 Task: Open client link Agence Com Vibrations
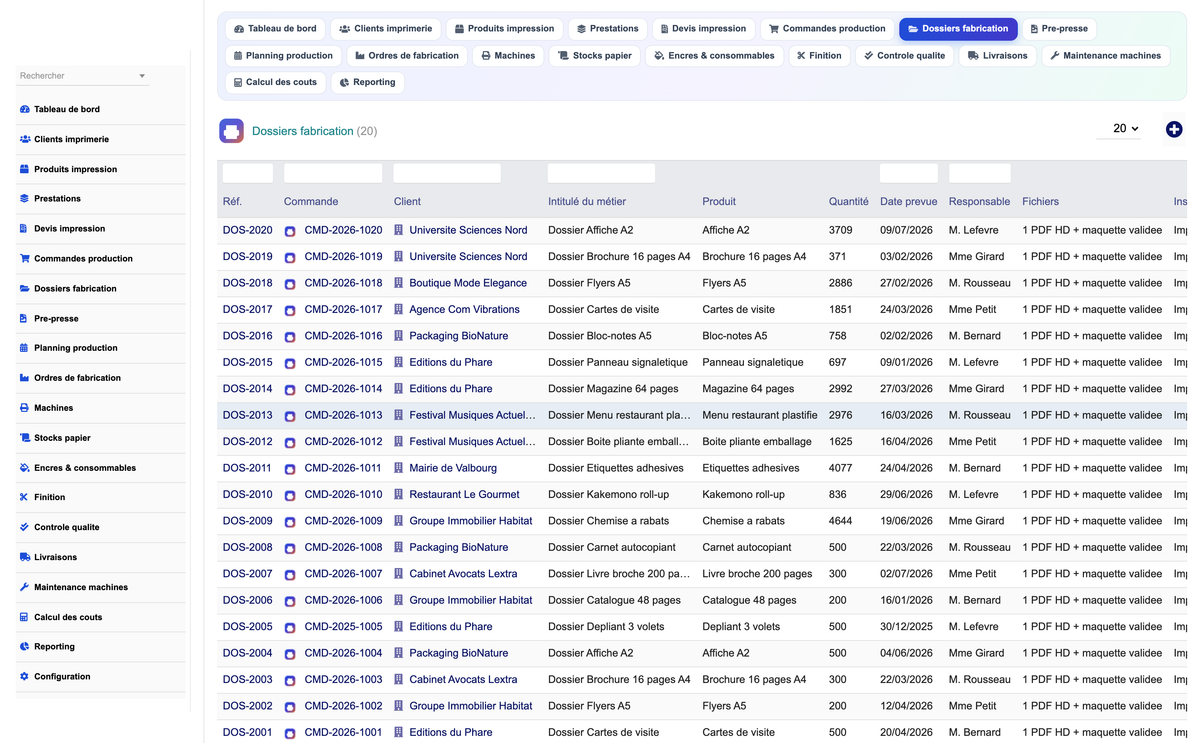(x=464, y=309)
